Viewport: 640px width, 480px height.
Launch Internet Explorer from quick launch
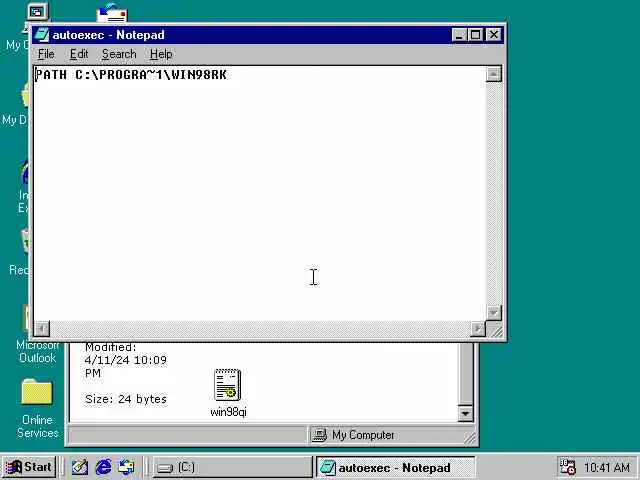[x=103, y=467]
